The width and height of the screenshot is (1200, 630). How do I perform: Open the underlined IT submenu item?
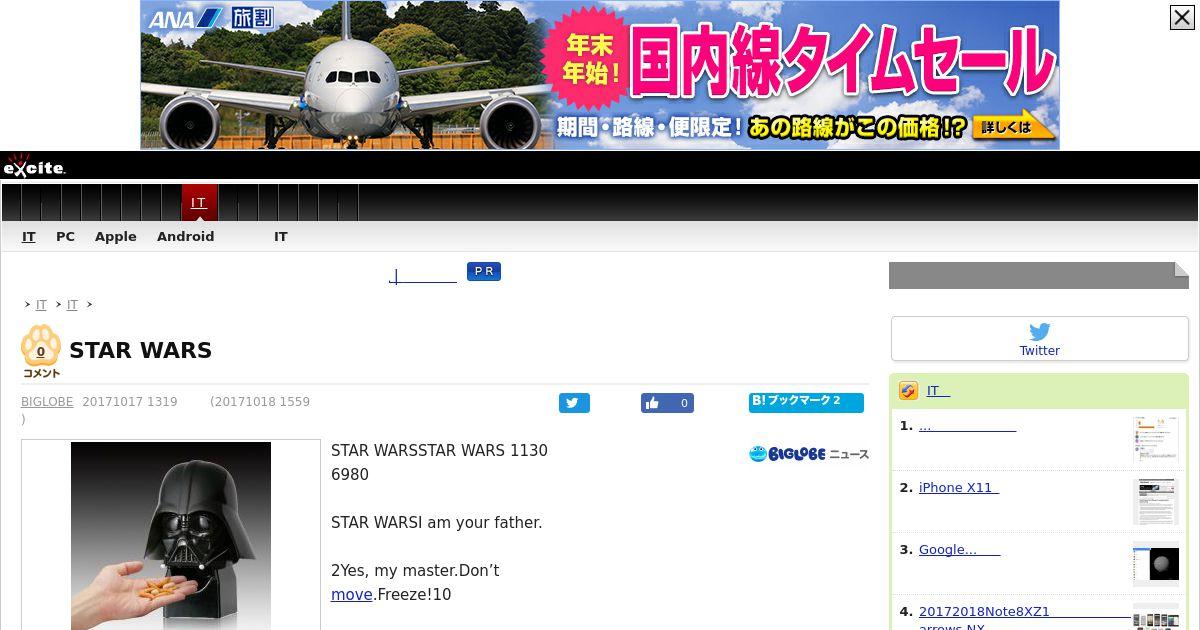[29, 237]
